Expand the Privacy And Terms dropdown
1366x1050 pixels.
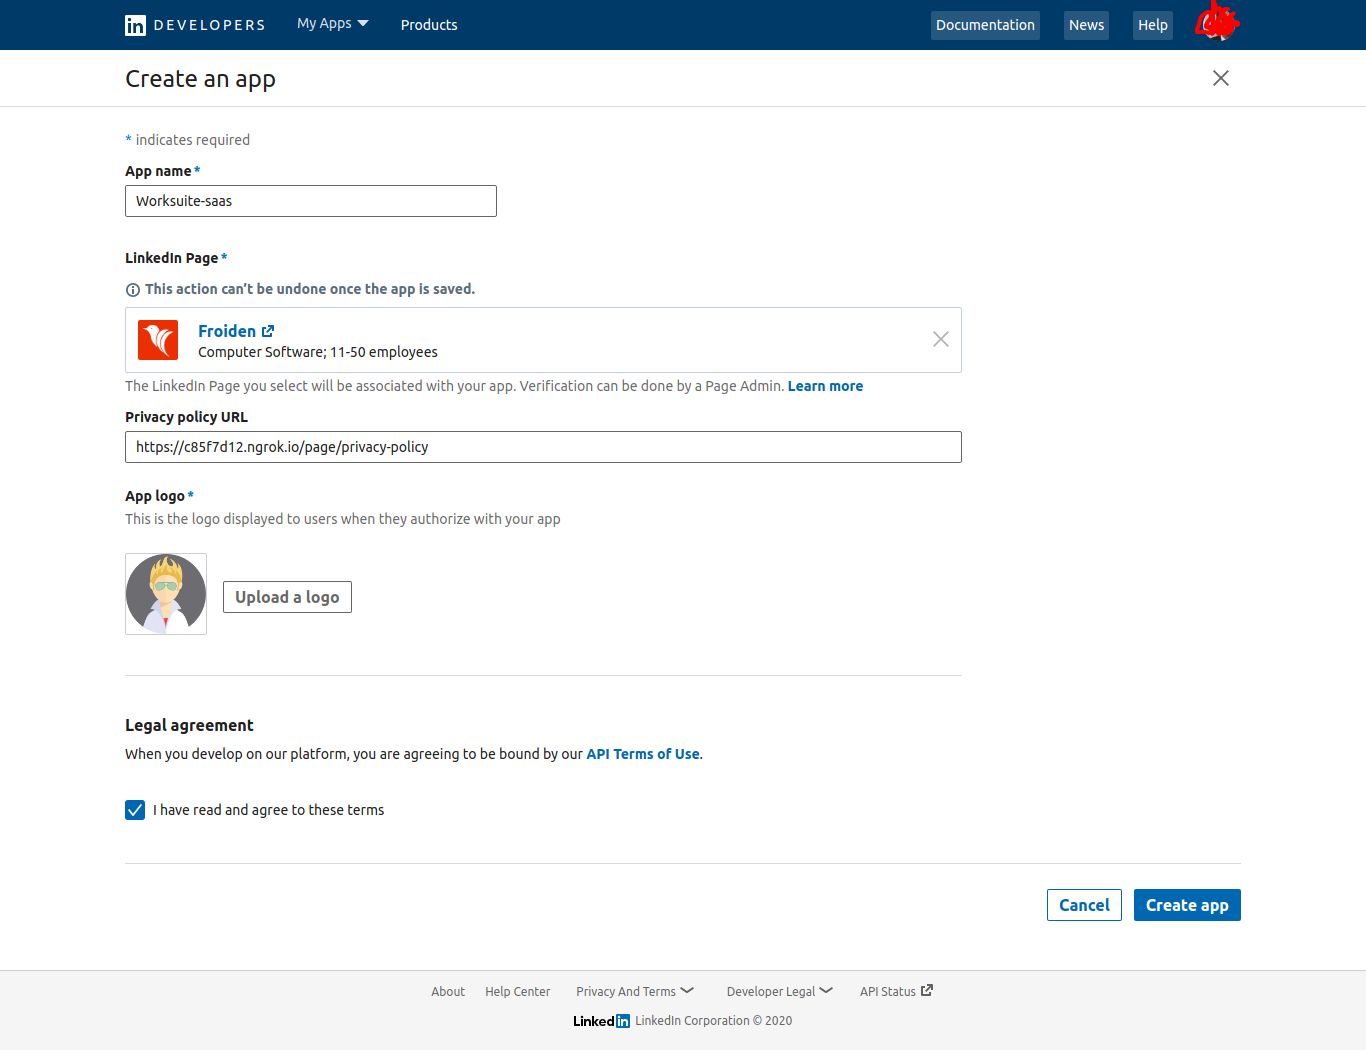635,992
